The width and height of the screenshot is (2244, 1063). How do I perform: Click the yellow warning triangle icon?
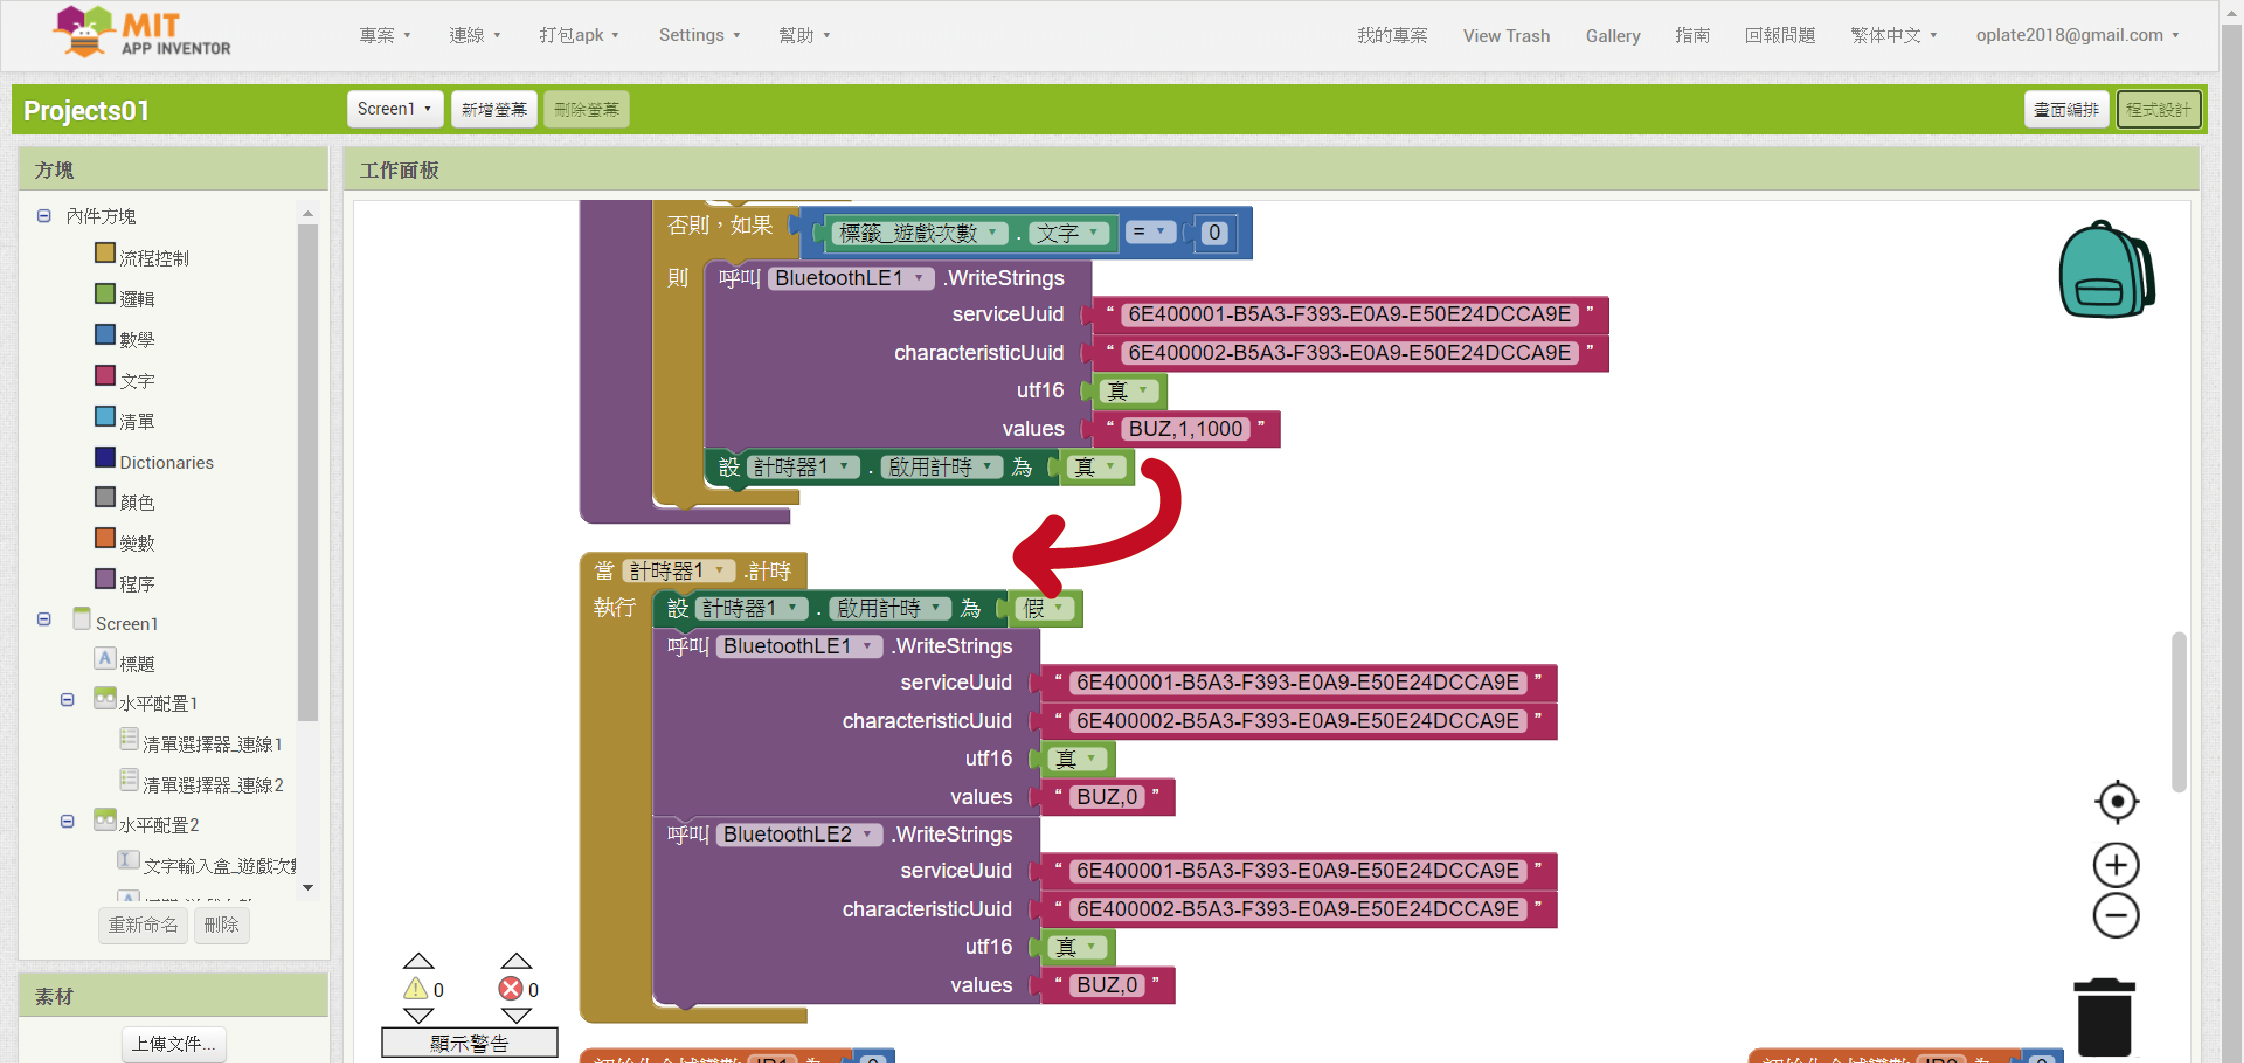point(416,989)
